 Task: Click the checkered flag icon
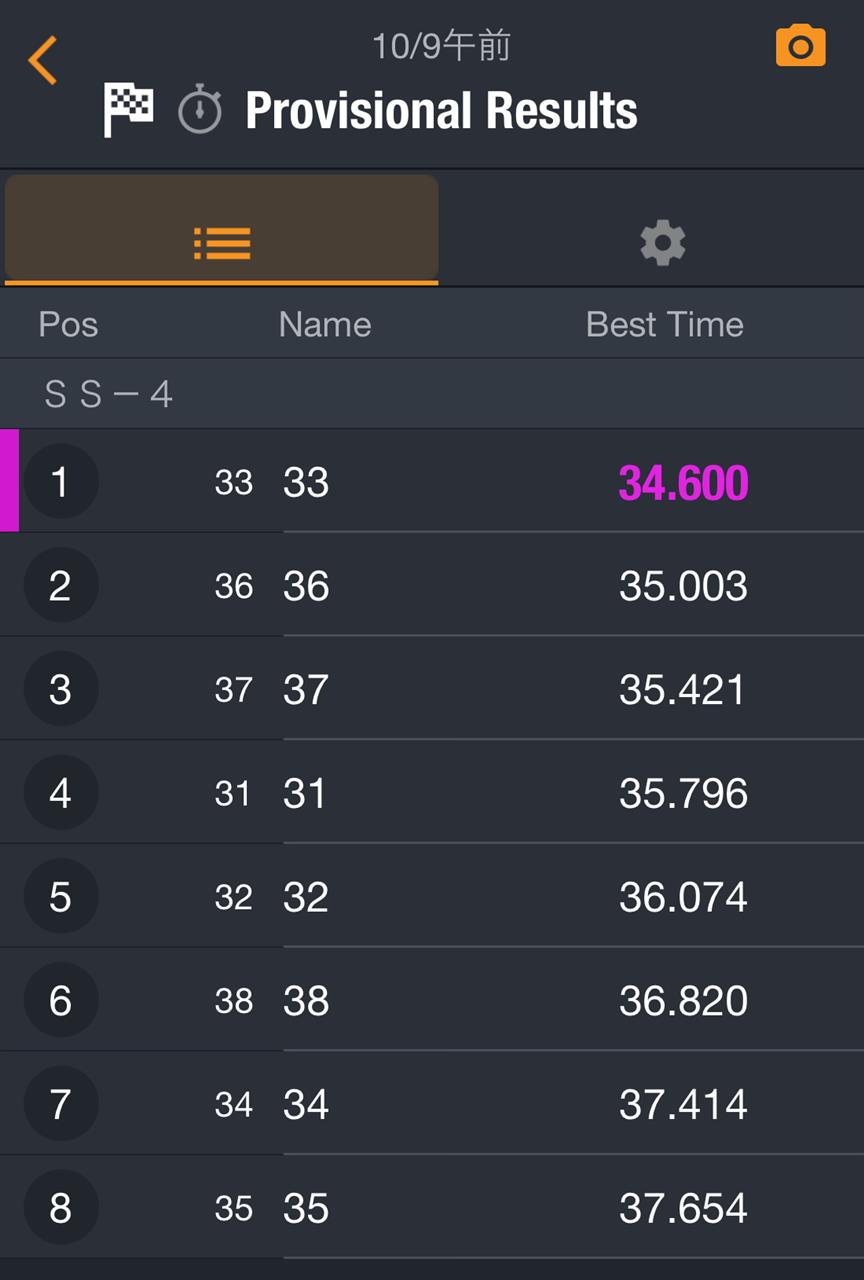[129, 110]
